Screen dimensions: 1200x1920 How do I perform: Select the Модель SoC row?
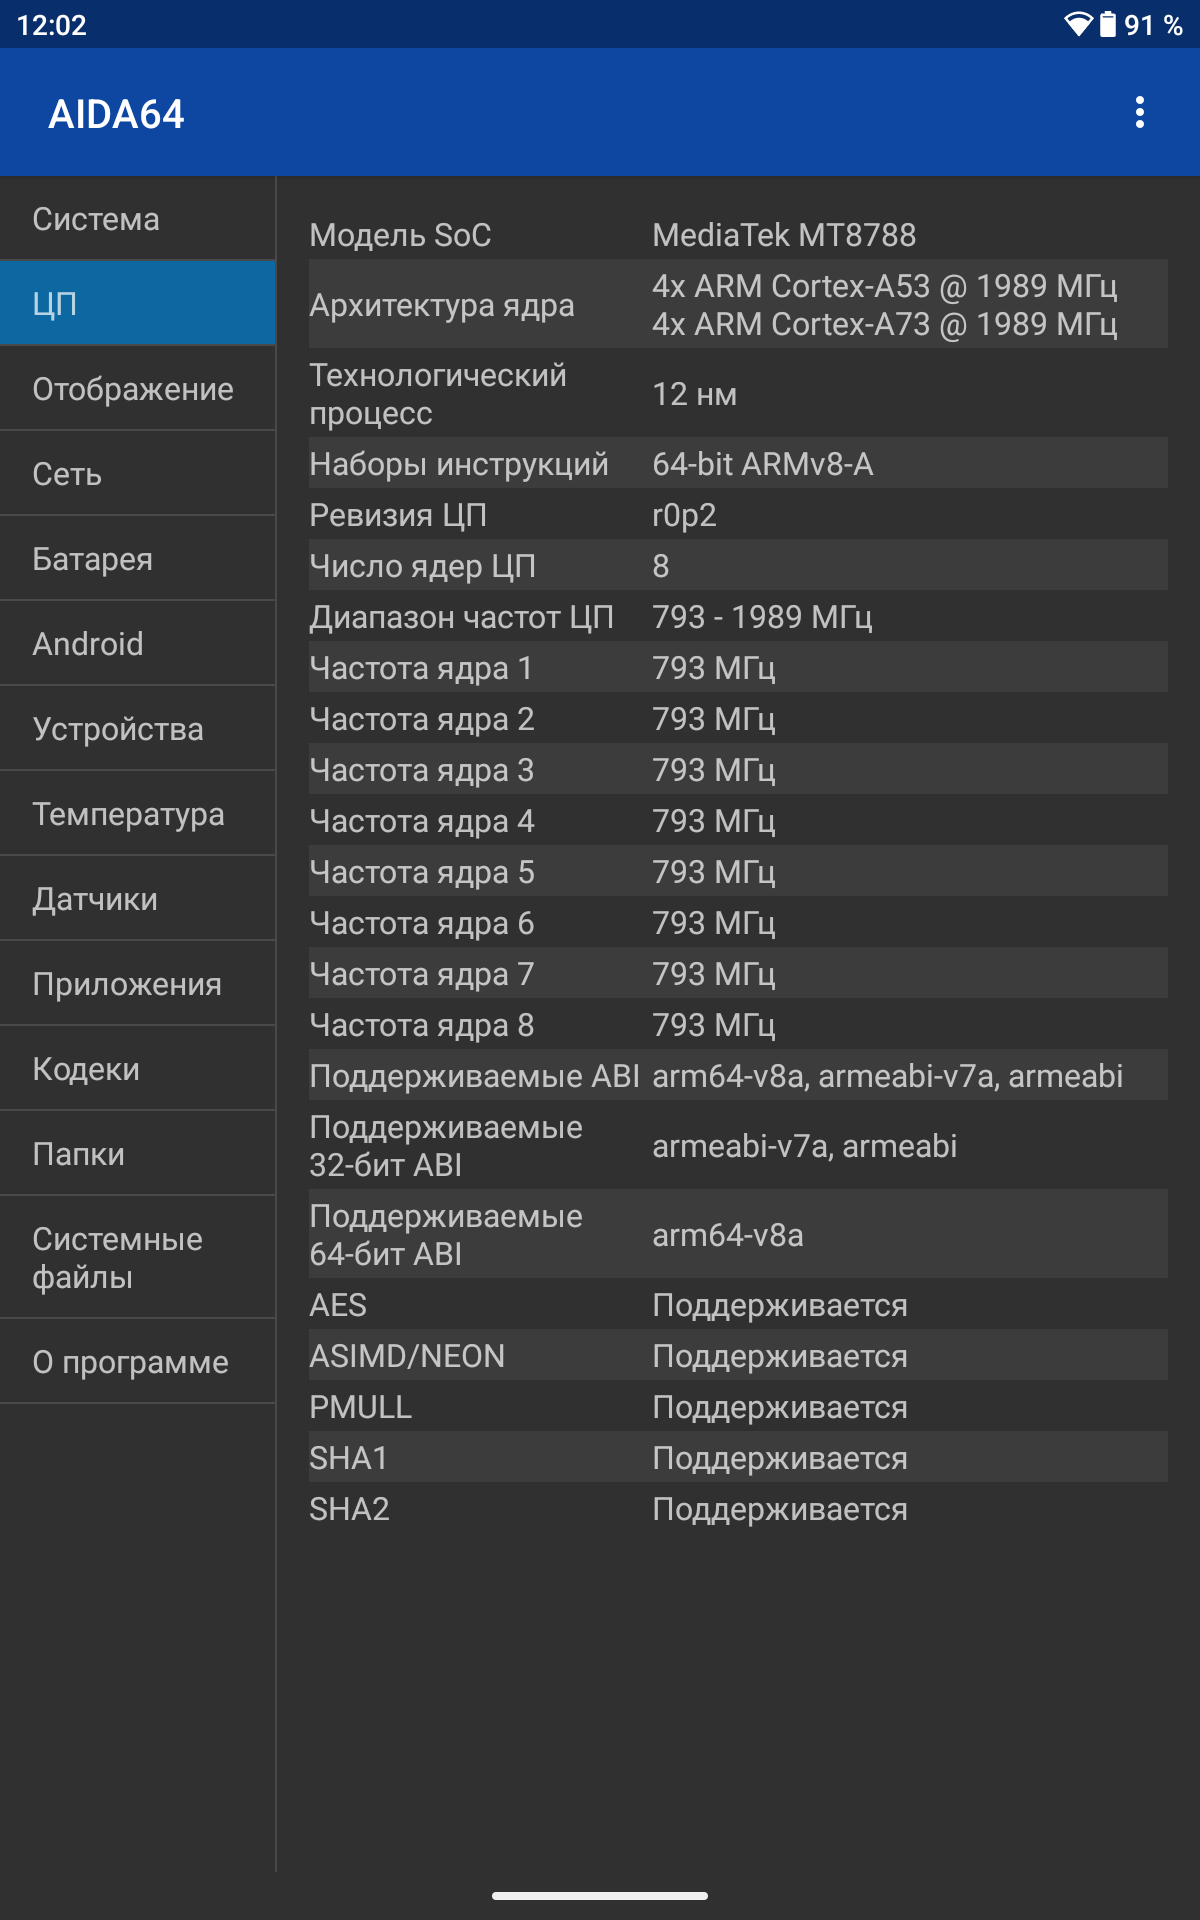tap(738, 235)
